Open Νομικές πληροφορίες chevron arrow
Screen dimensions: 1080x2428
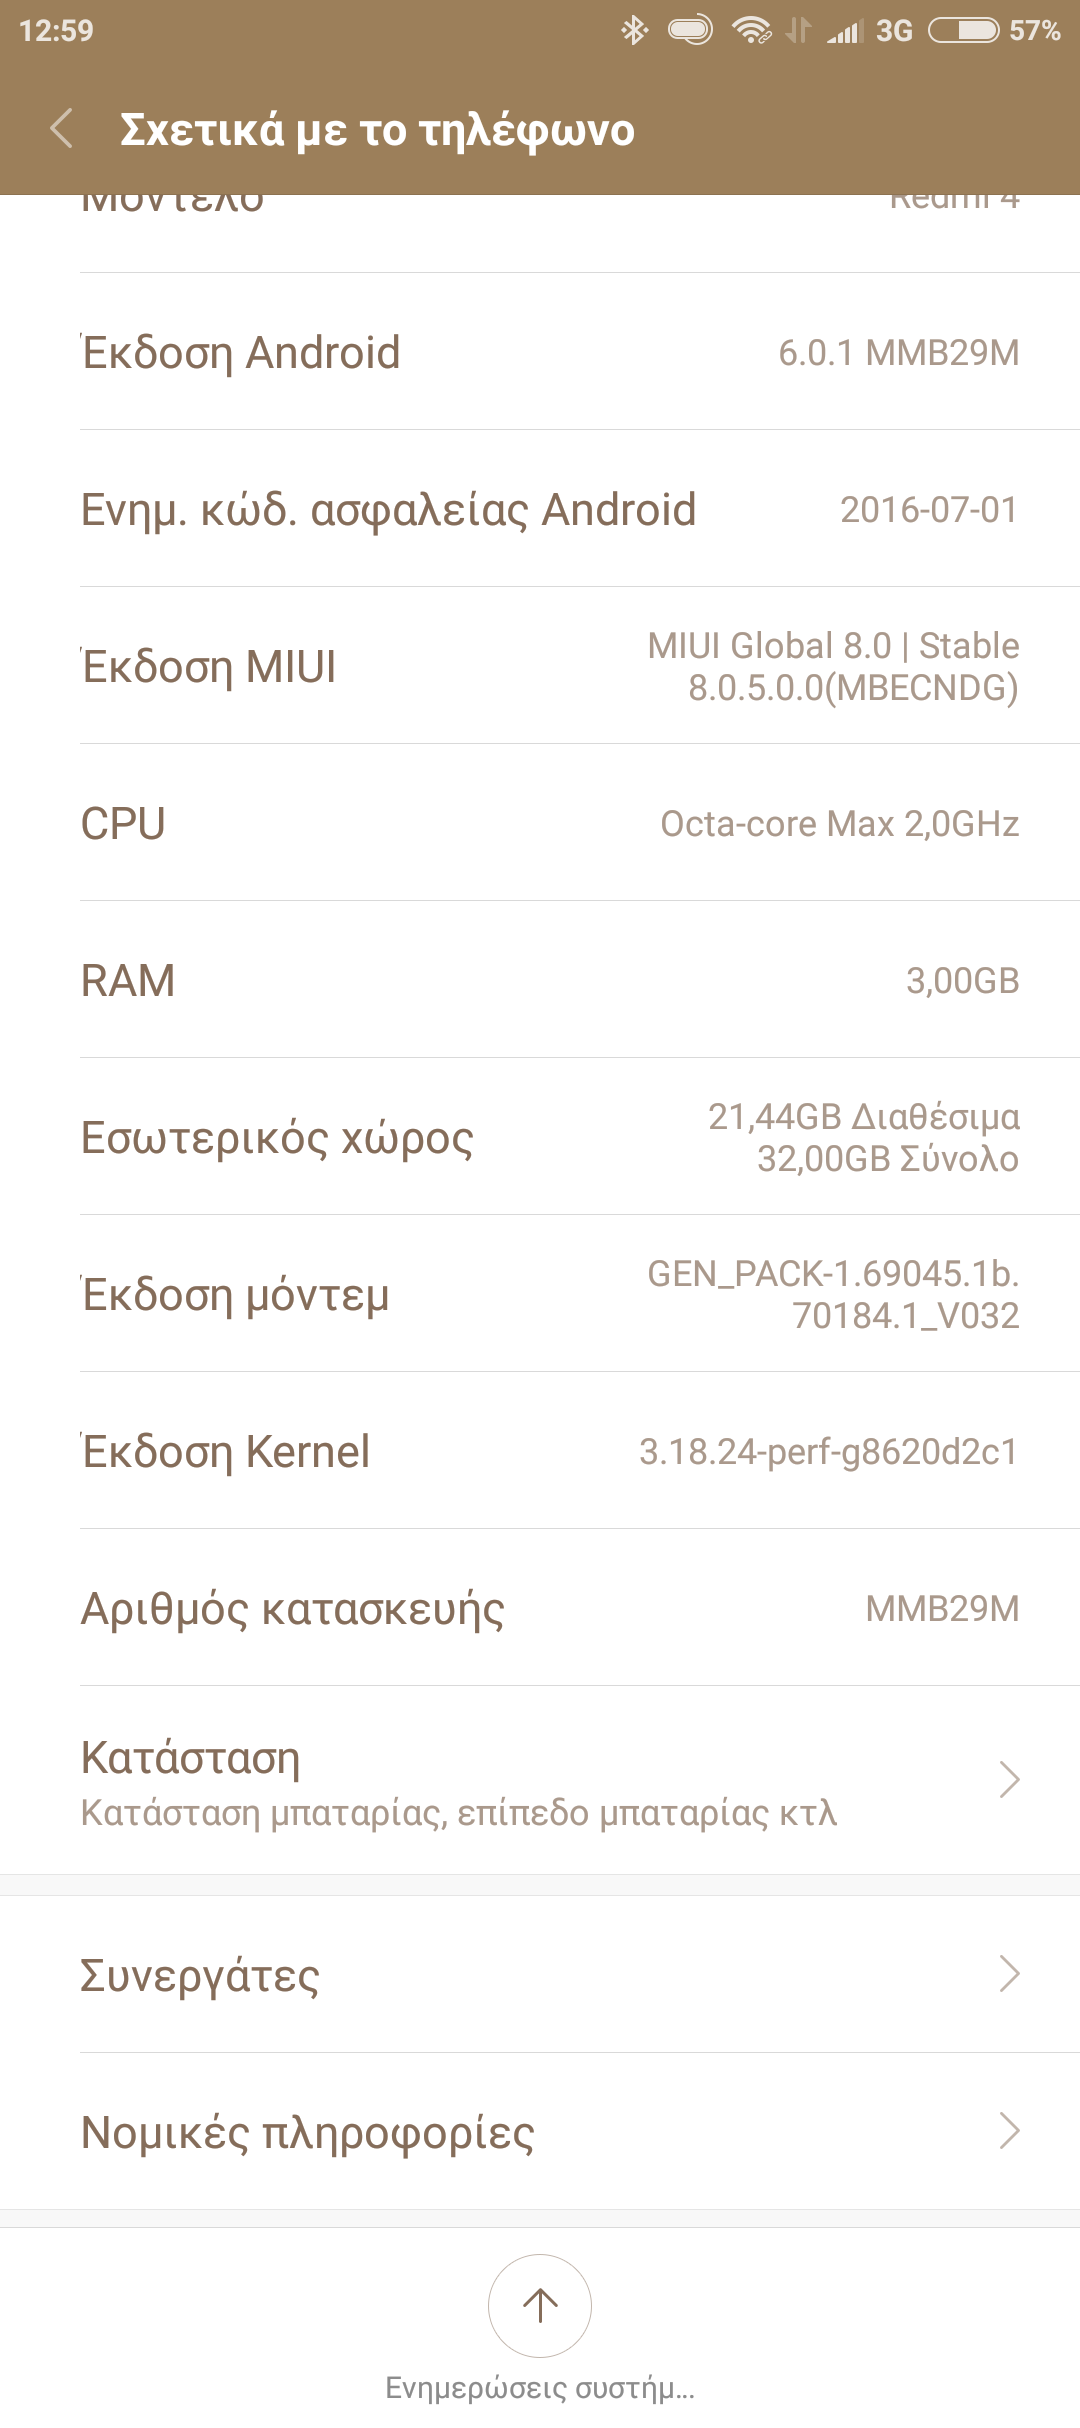[1009, 2131]
